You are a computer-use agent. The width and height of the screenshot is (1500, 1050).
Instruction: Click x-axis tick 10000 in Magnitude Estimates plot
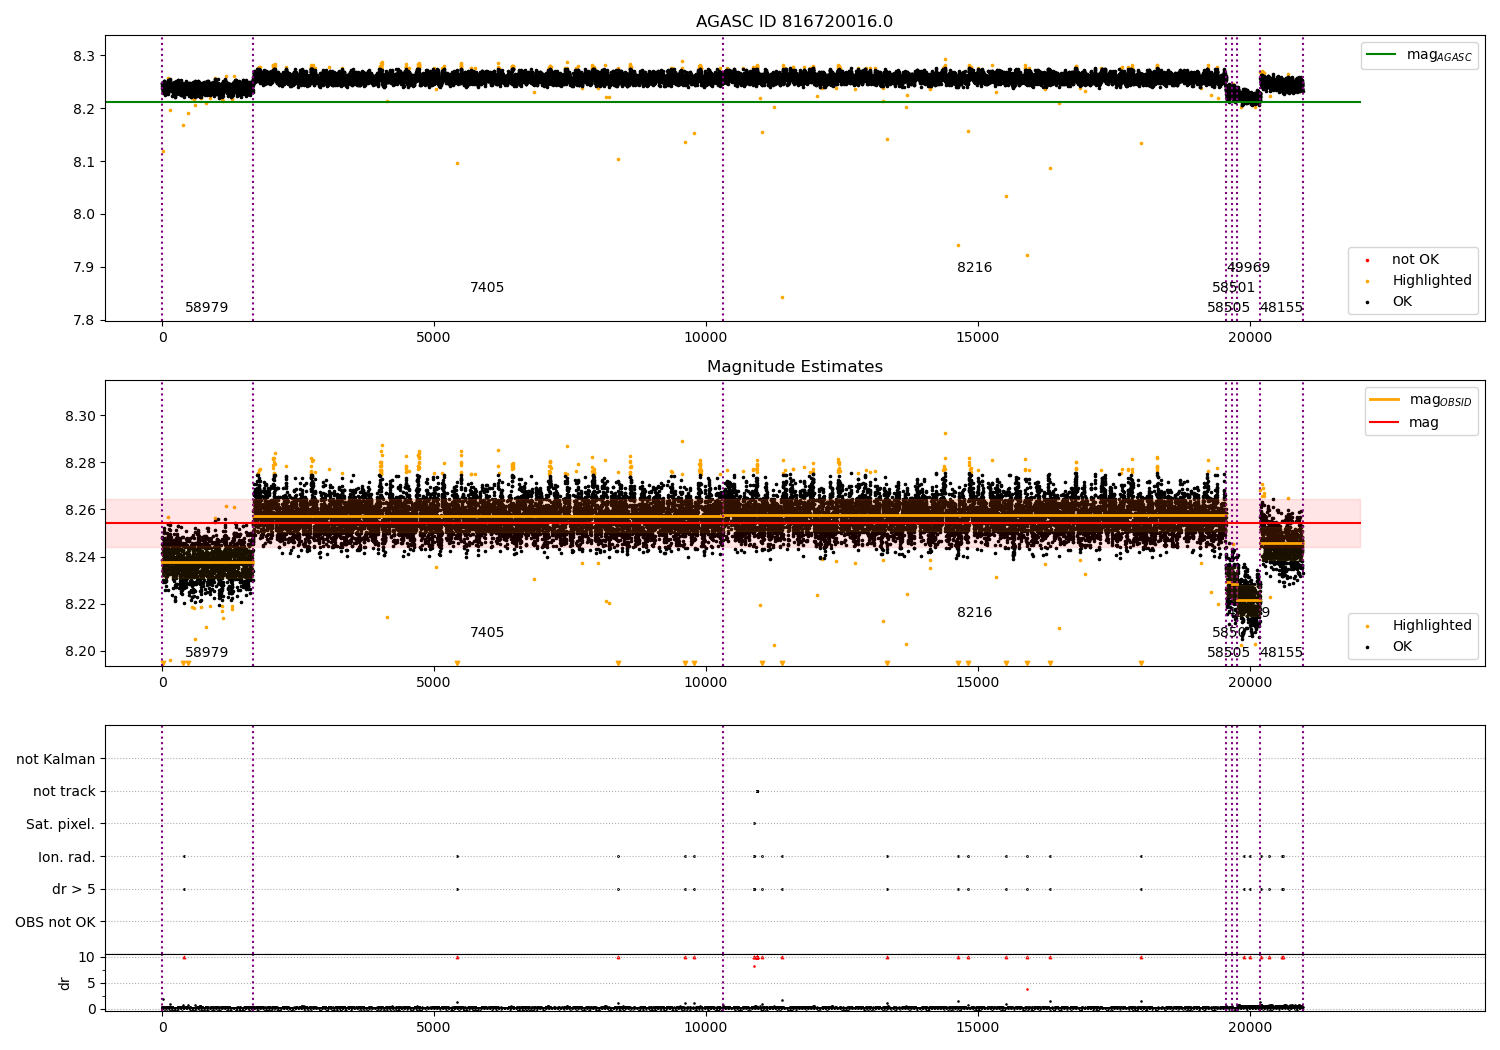click(706, 683)
